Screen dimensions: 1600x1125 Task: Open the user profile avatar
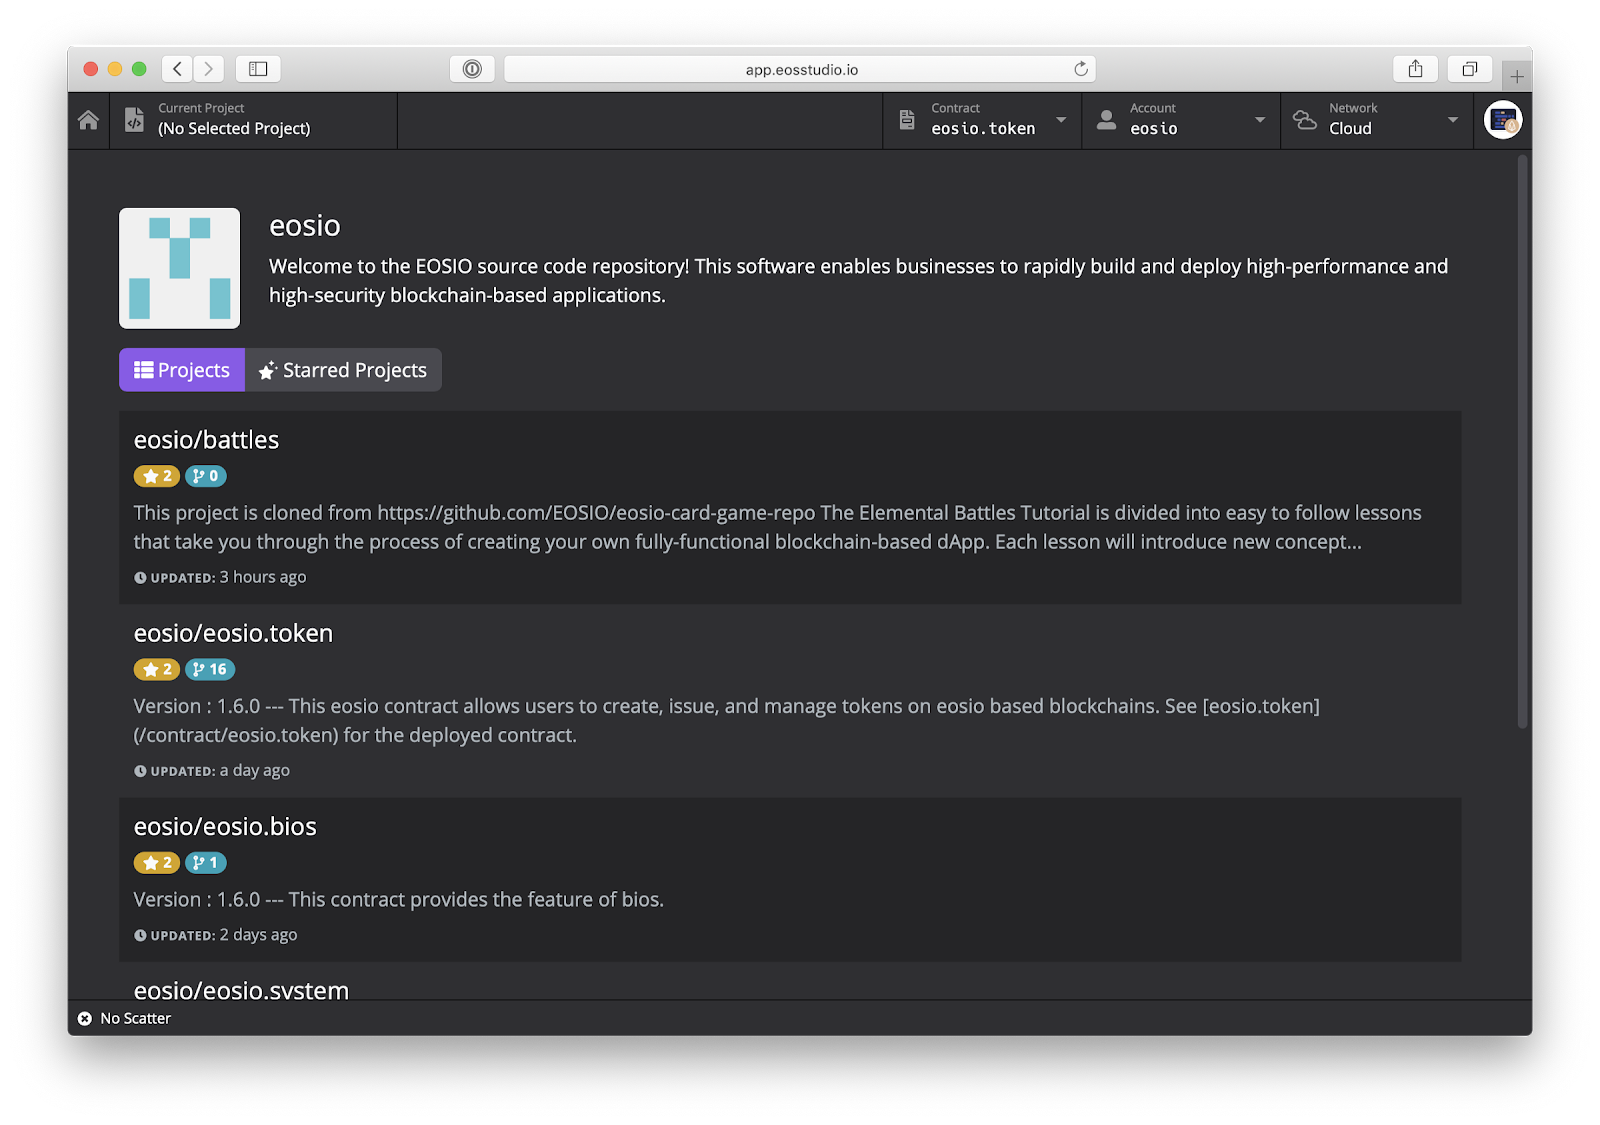pos(1503,120)
